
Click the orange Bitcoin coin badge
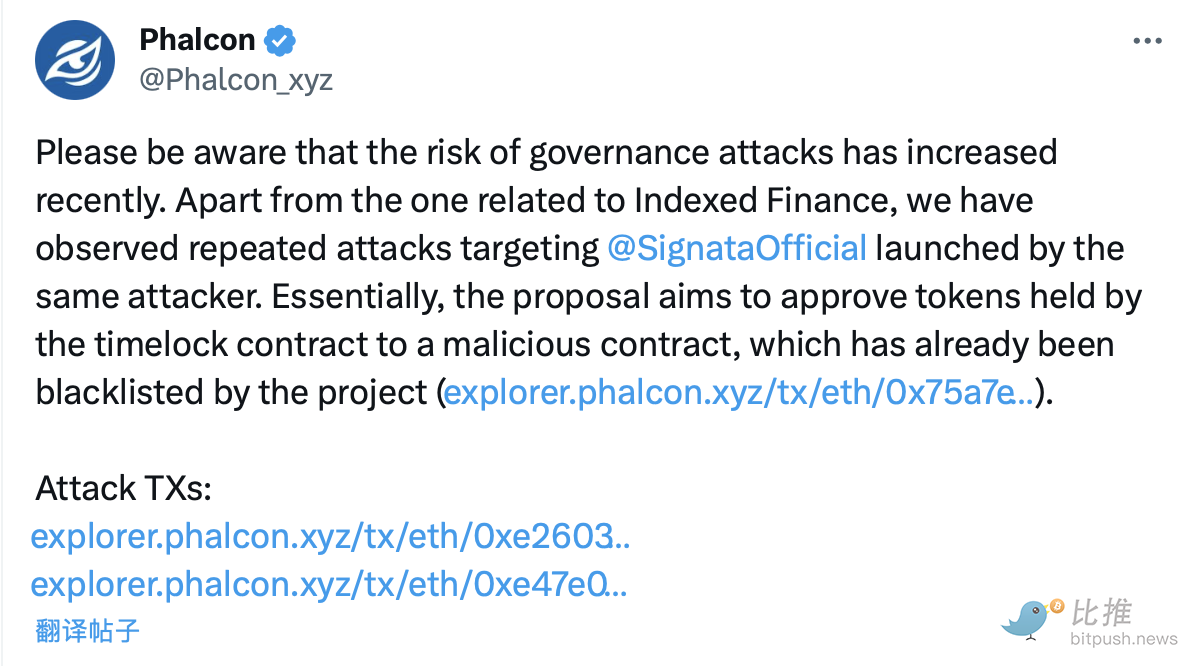1056,607
